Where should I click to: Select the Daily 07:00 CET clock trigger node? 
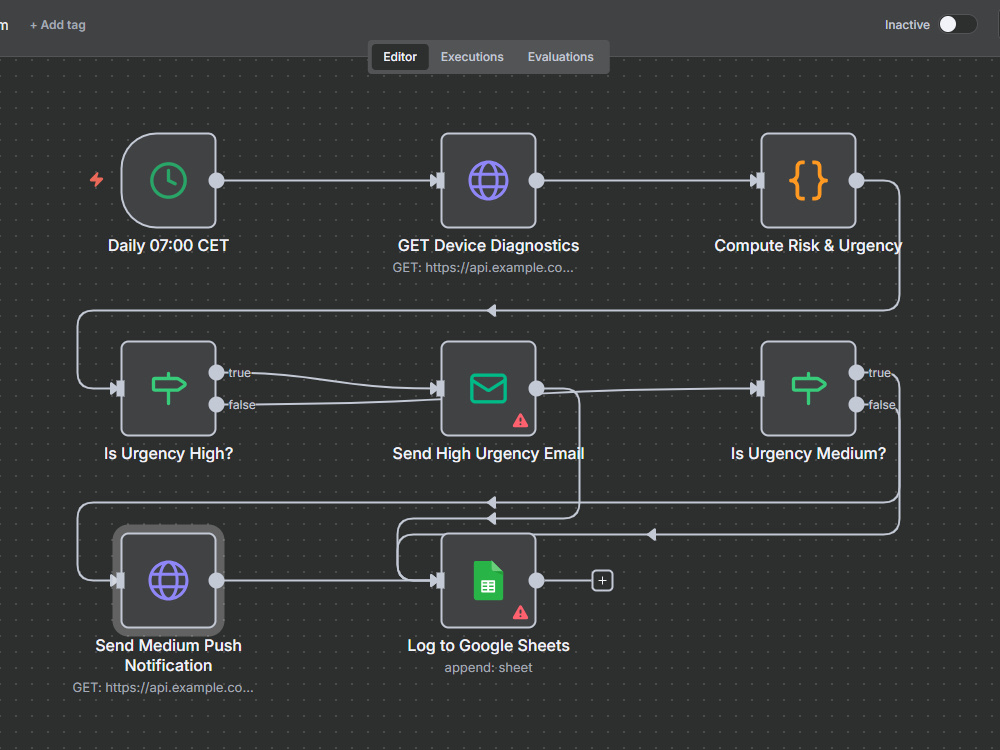(x=168, y=180)
